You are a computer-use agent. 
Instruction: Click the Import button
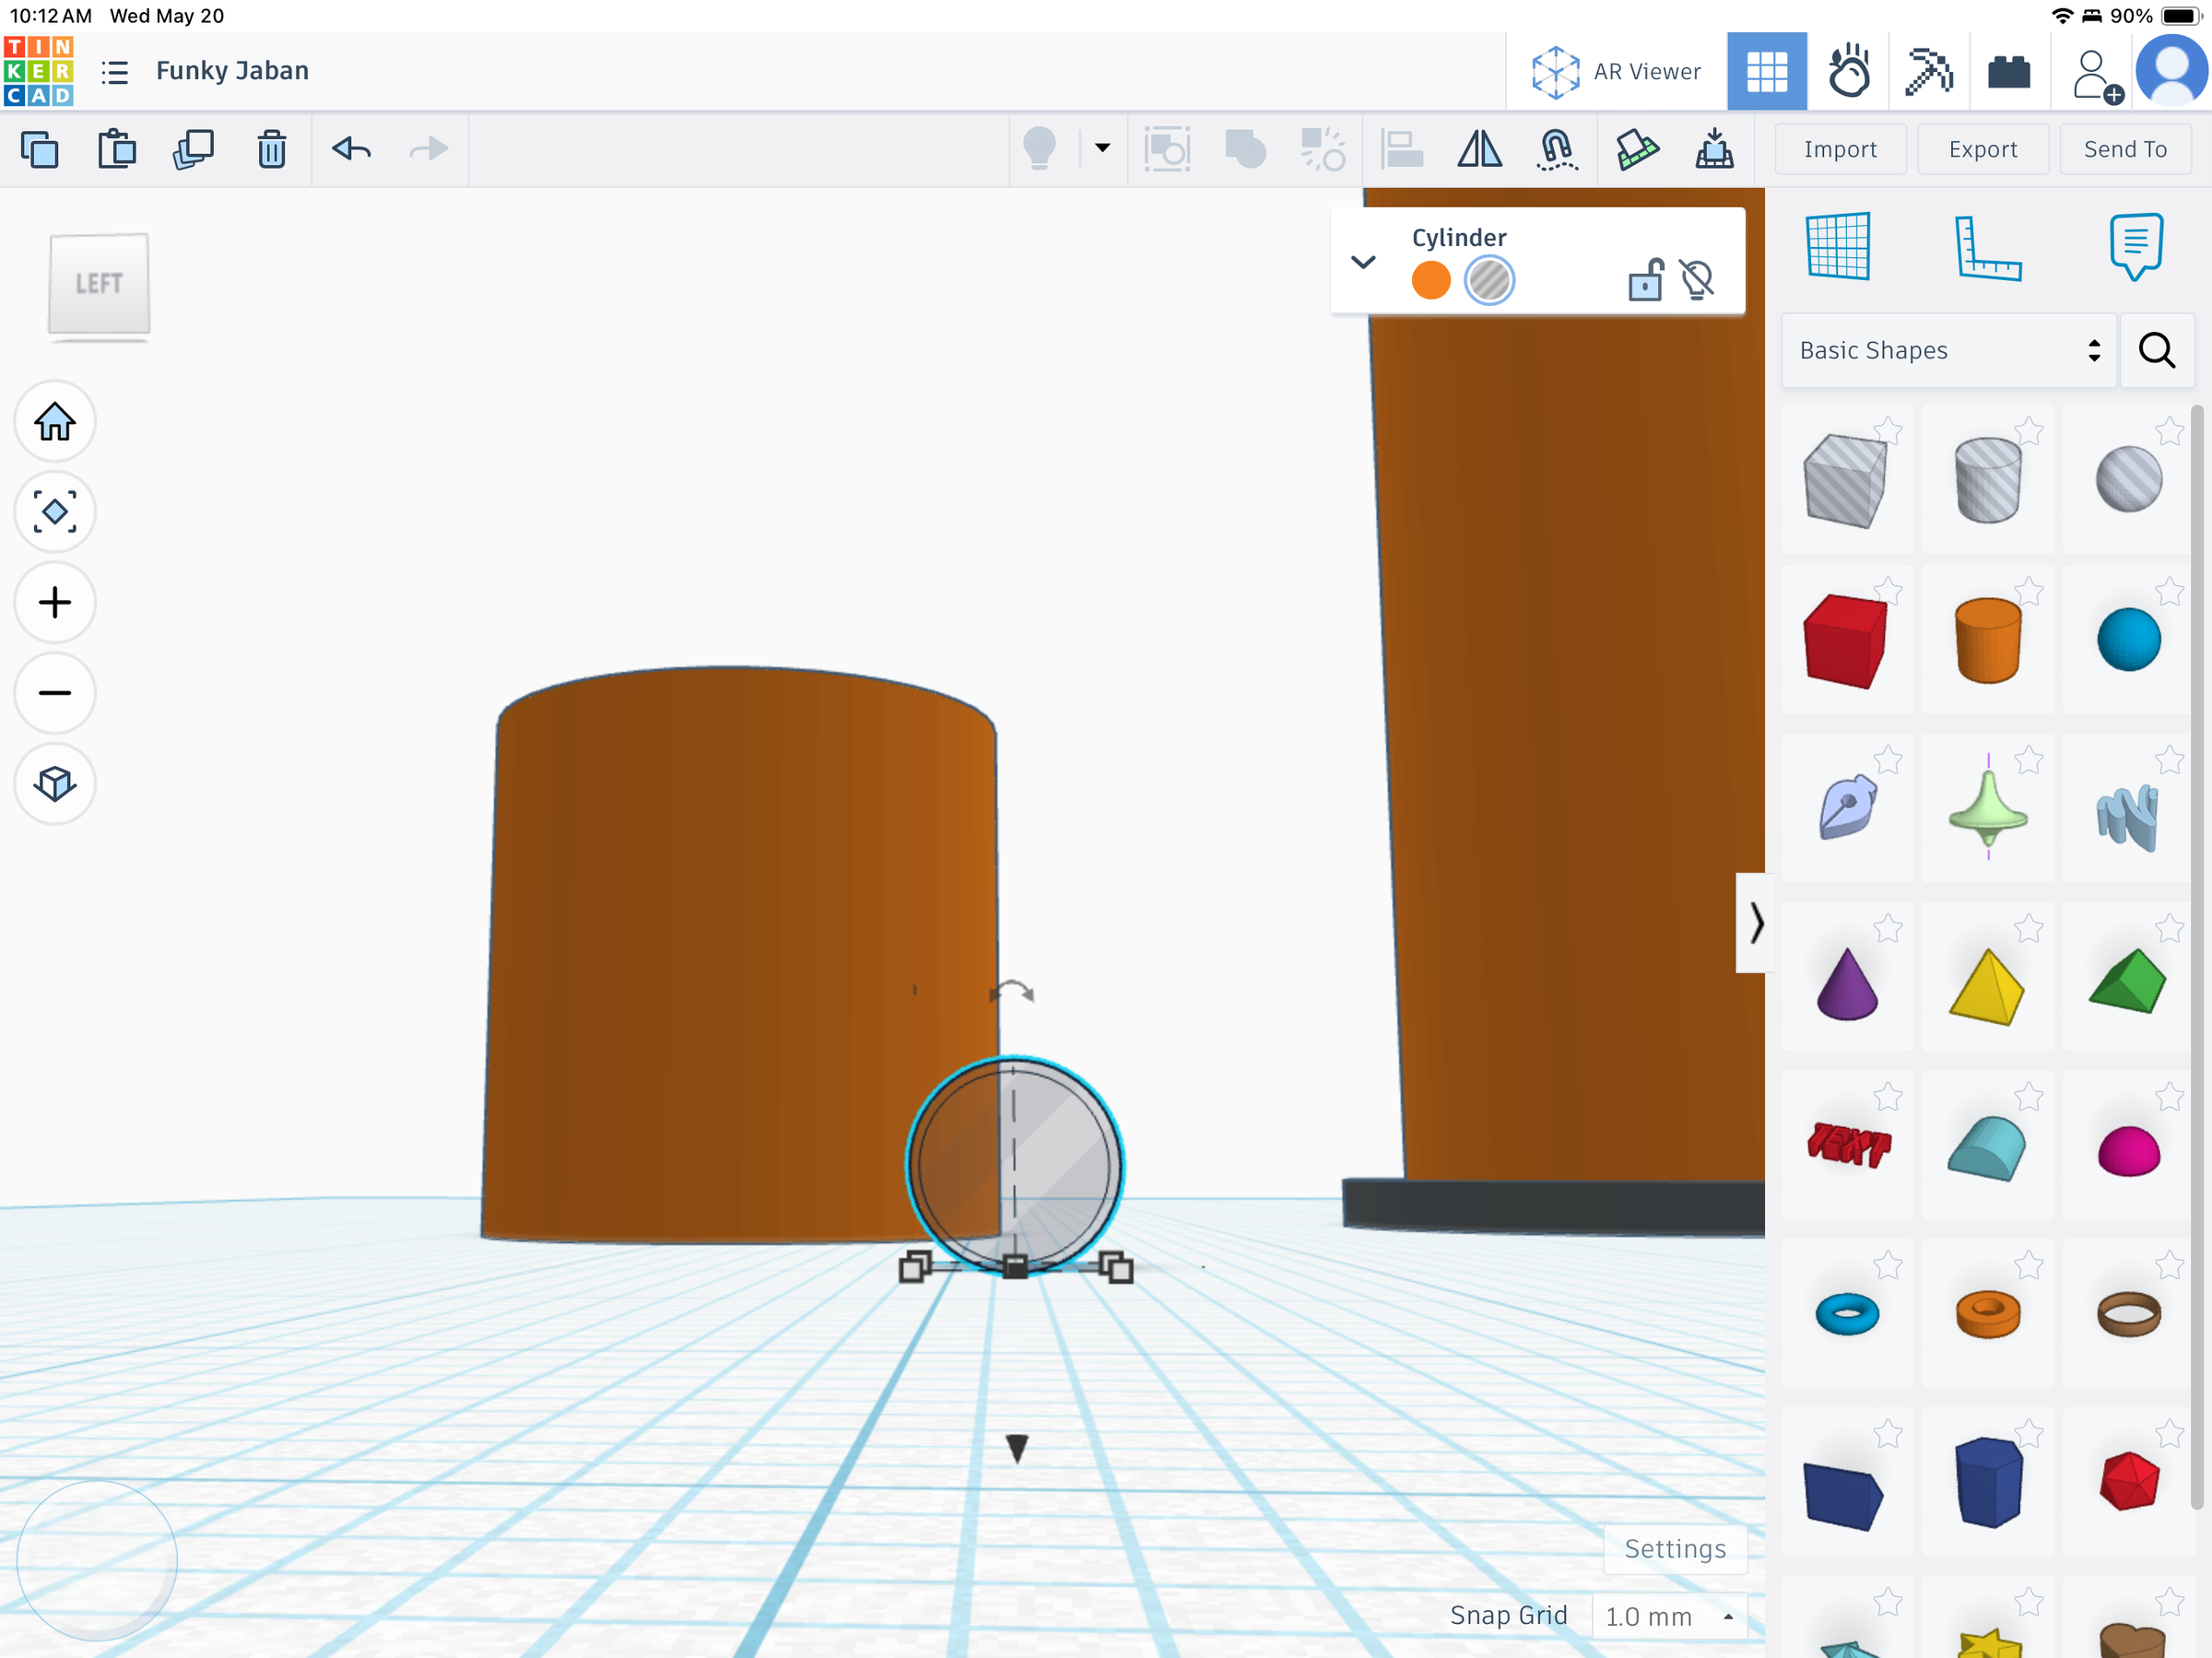click(x=1840, y=149)
